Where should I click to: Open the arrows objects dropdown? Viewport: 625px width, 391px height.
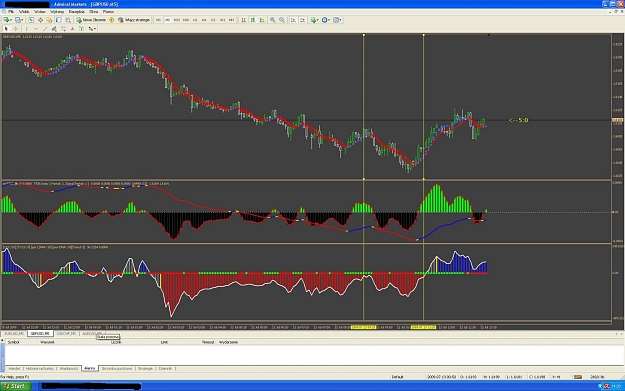[92, 29]
